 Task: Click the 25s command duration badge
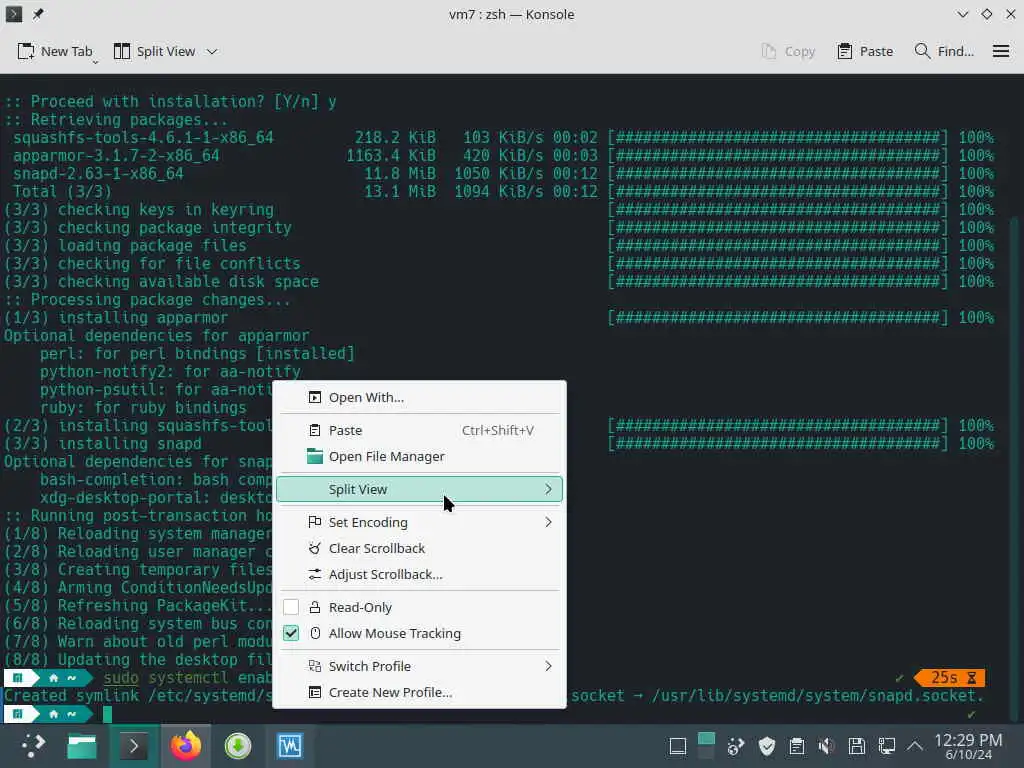(x=950, y=678)
